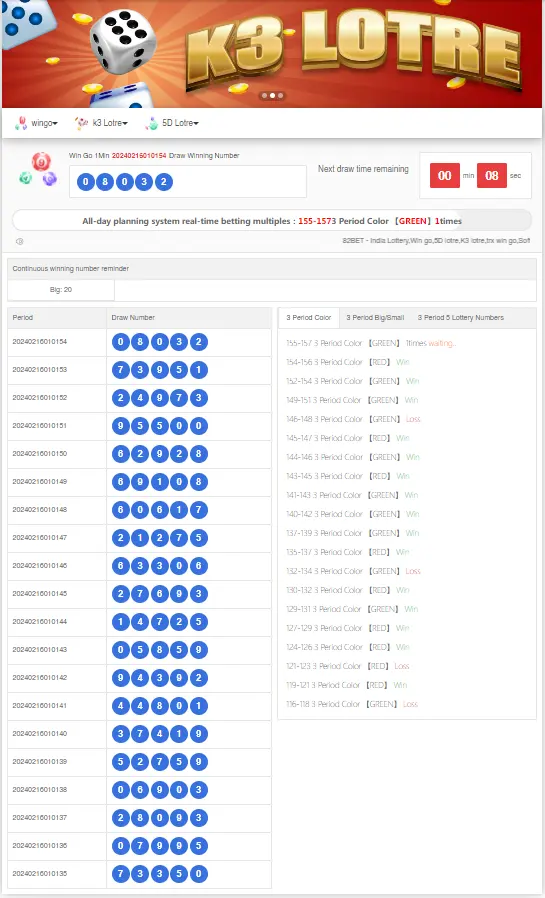Click the 145-147 RED Win prediction row
The width and height of the screenshot is (545, 898).
[x=348, y=438]
